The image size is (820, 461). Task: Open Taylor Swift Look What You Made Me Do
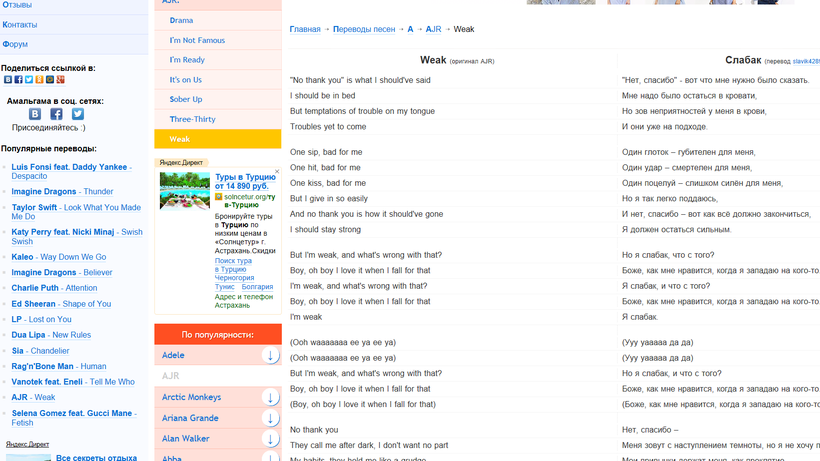click(x=76, y=212)
